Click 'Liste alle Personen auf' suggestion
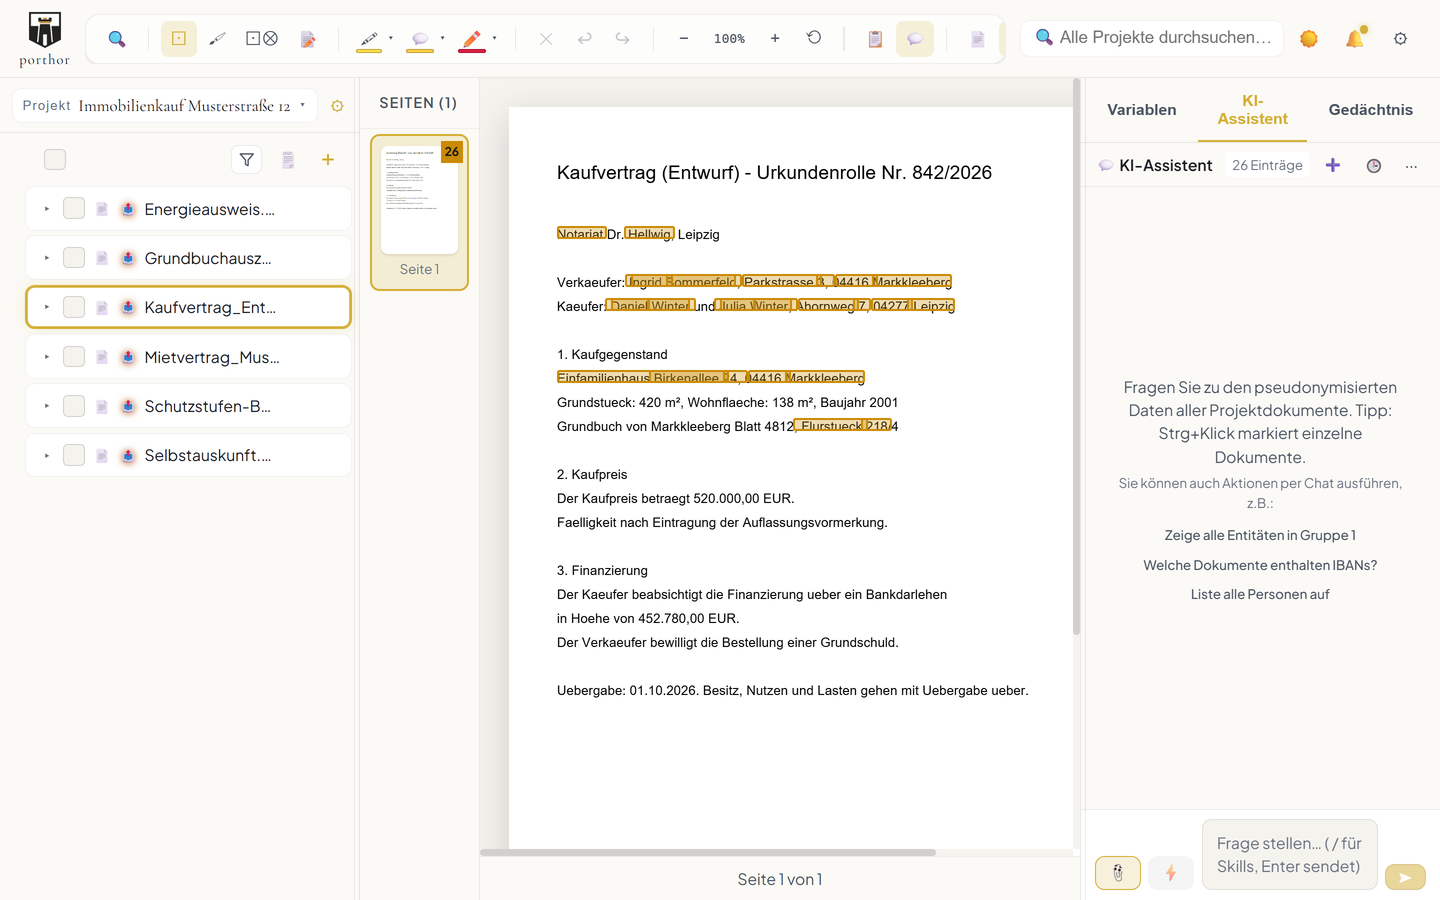 (1260, 594)
